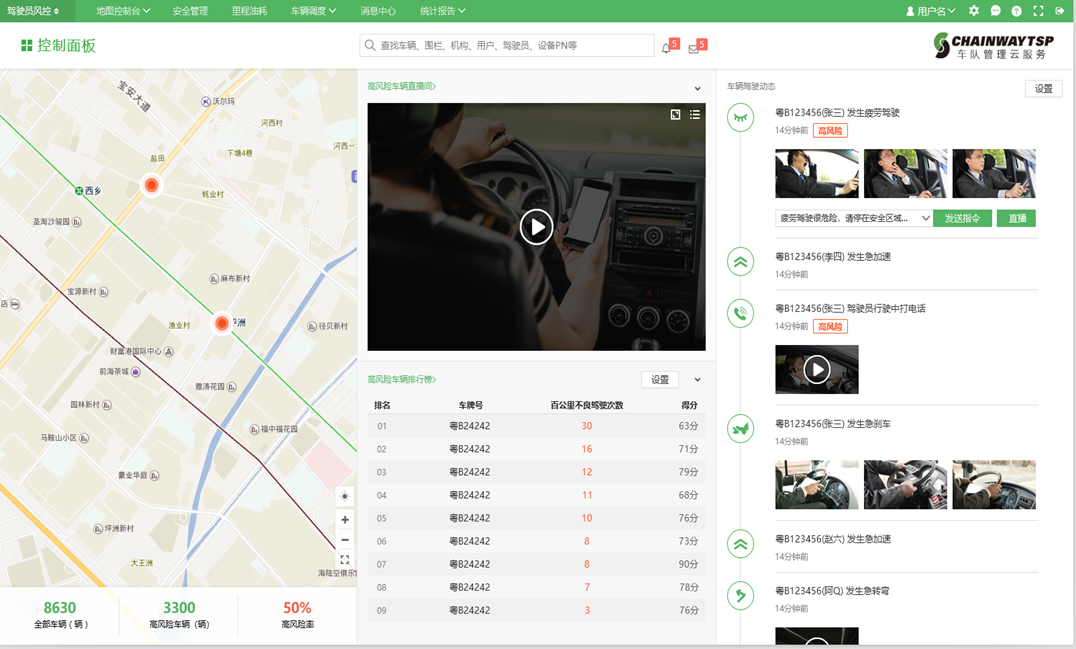
Task: Click the 3300 高风险车辆 statistic
Action: coord(179,615)
